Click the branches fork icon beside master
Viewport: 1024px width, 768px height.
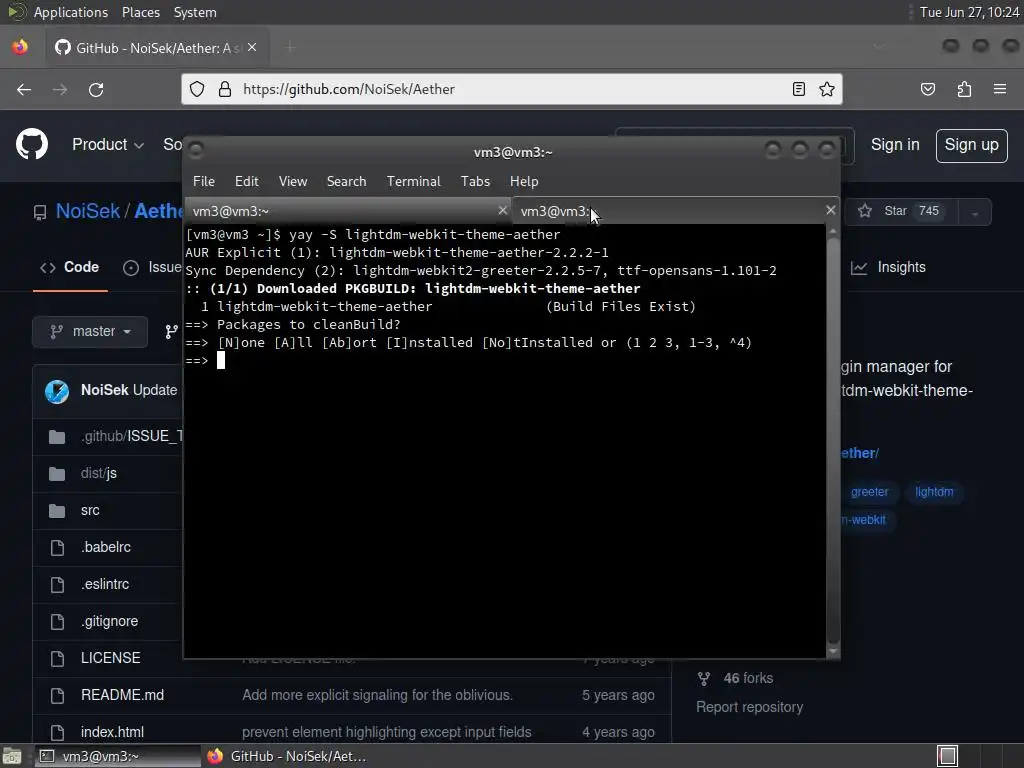point(172,332)
